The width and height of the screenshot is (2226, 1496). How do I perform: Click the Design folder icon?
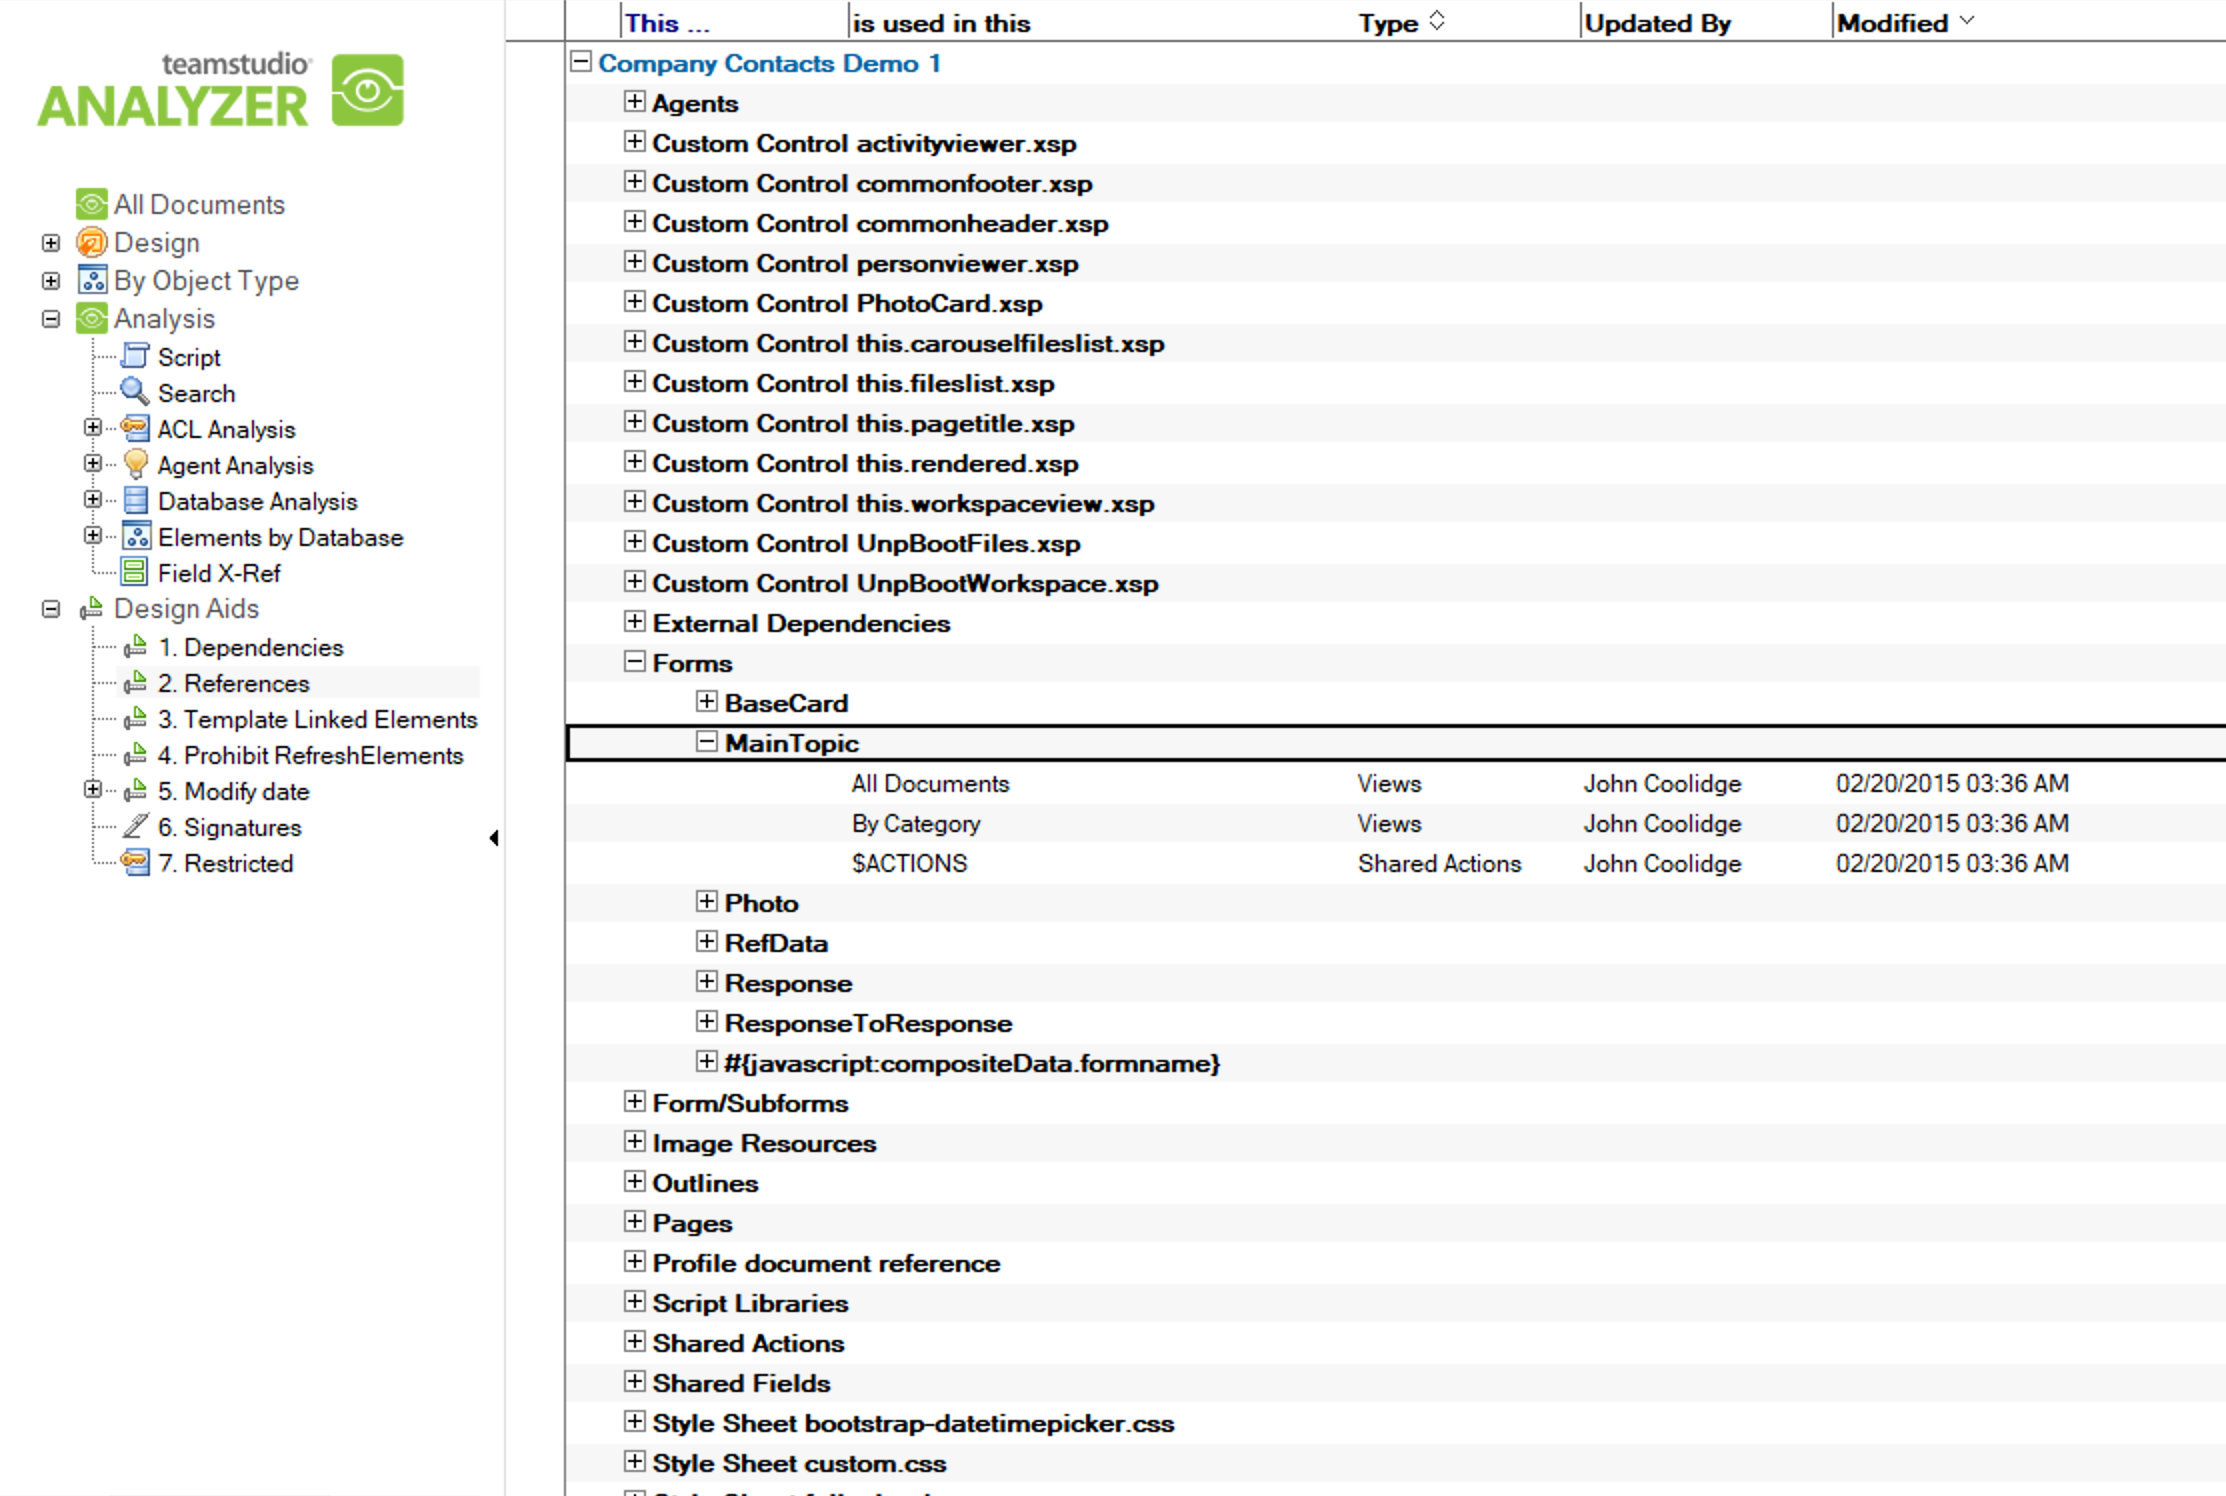[91, 242]
